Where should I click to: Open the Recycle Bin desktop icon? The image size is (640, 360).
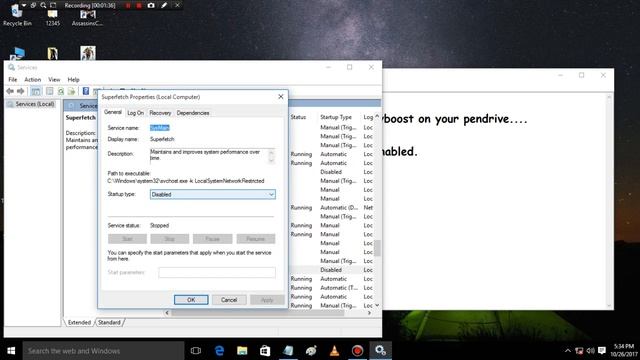17,15
